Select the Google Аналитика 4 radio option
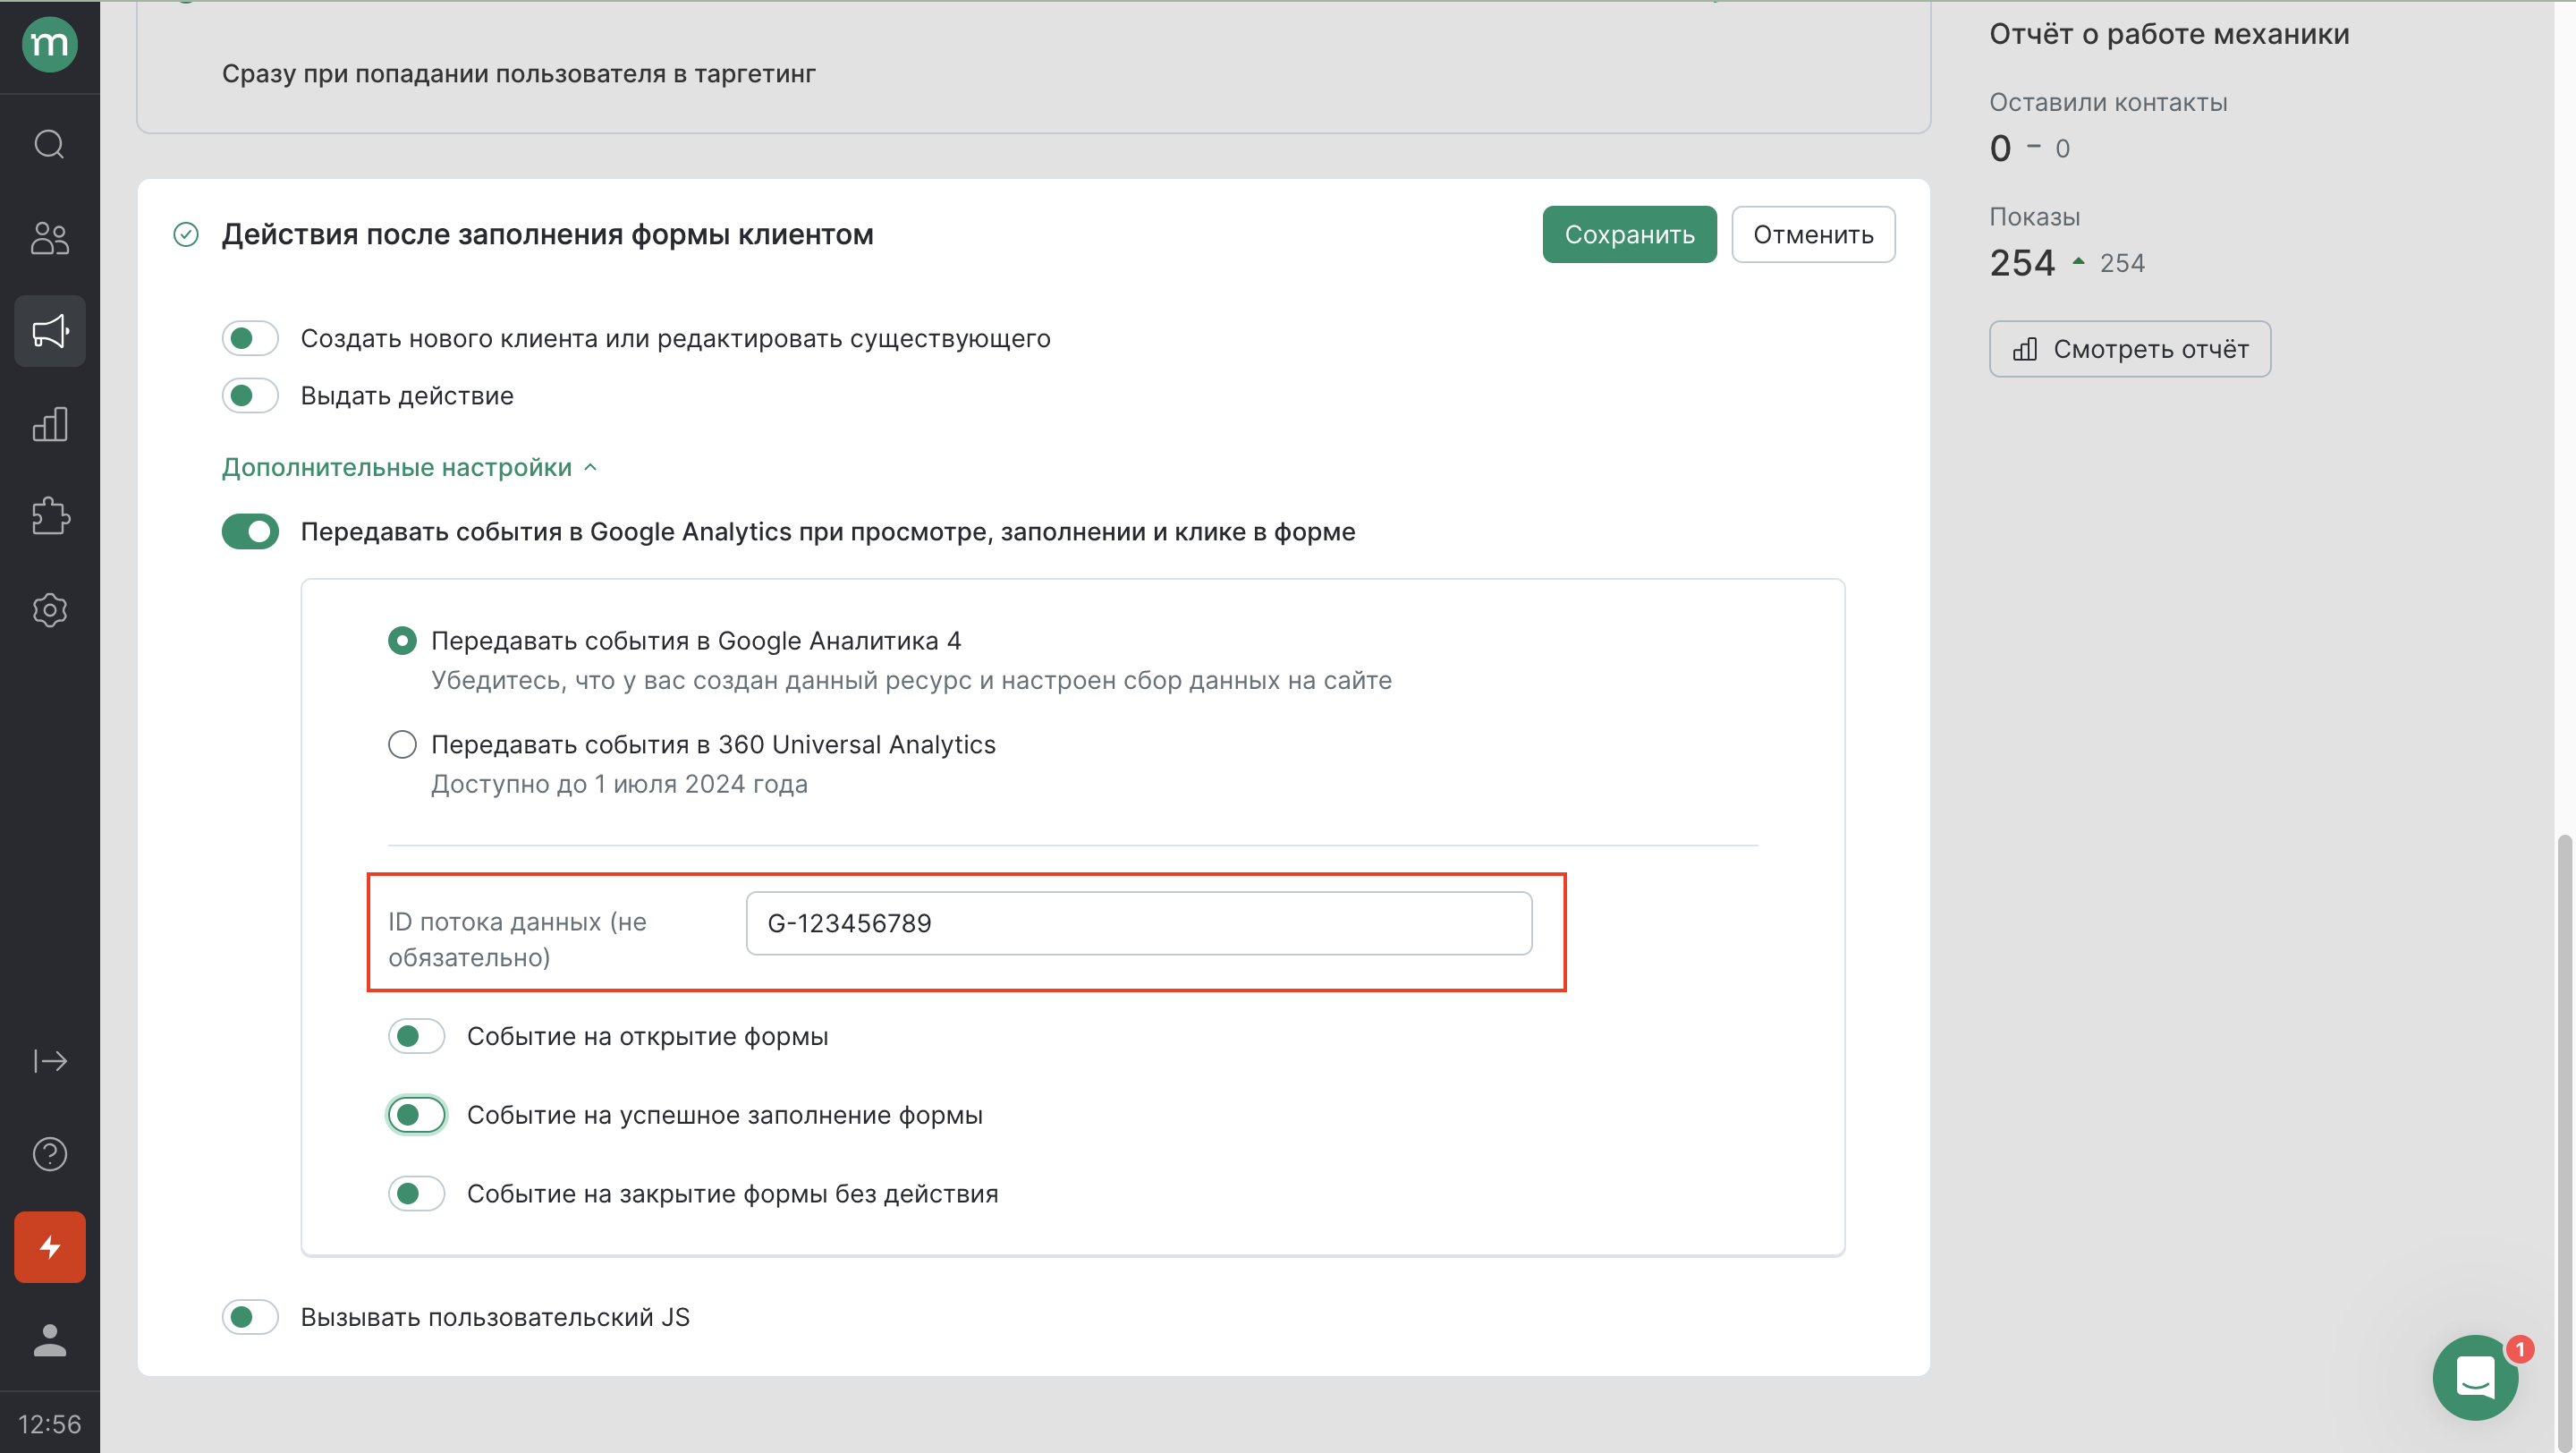 tap(402, 640)
